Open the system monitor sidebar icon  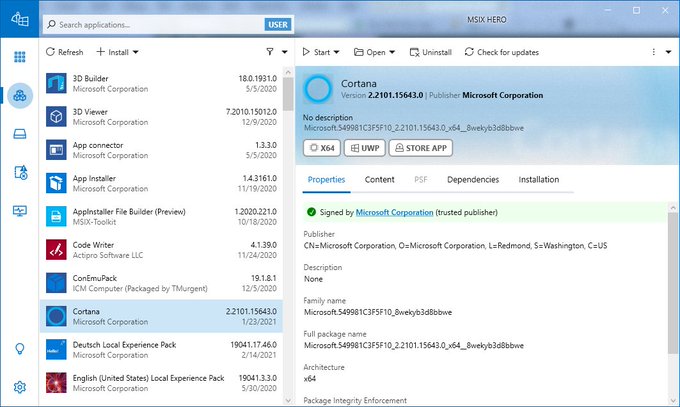click(x=20, y=211)
